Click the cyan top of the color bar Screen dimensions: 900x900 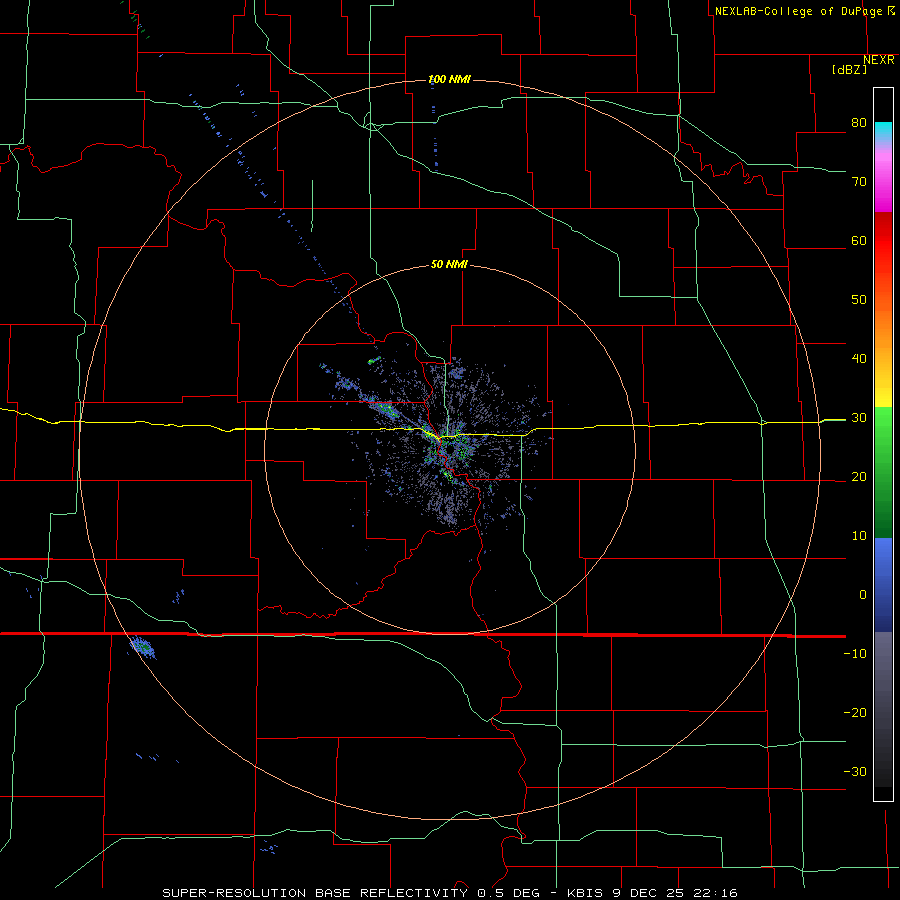point(883,132)
